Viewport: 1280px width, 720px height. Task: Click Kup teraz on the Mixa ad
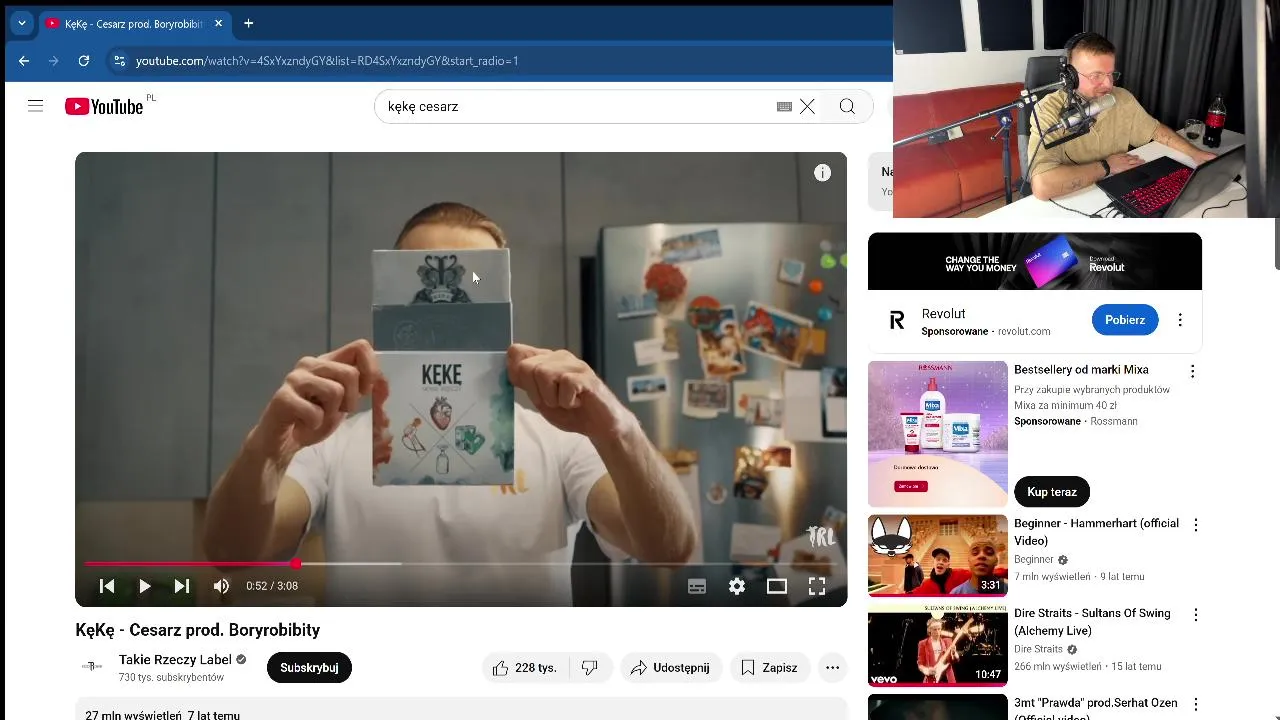pyautogui.click(x=1051, y=492)
